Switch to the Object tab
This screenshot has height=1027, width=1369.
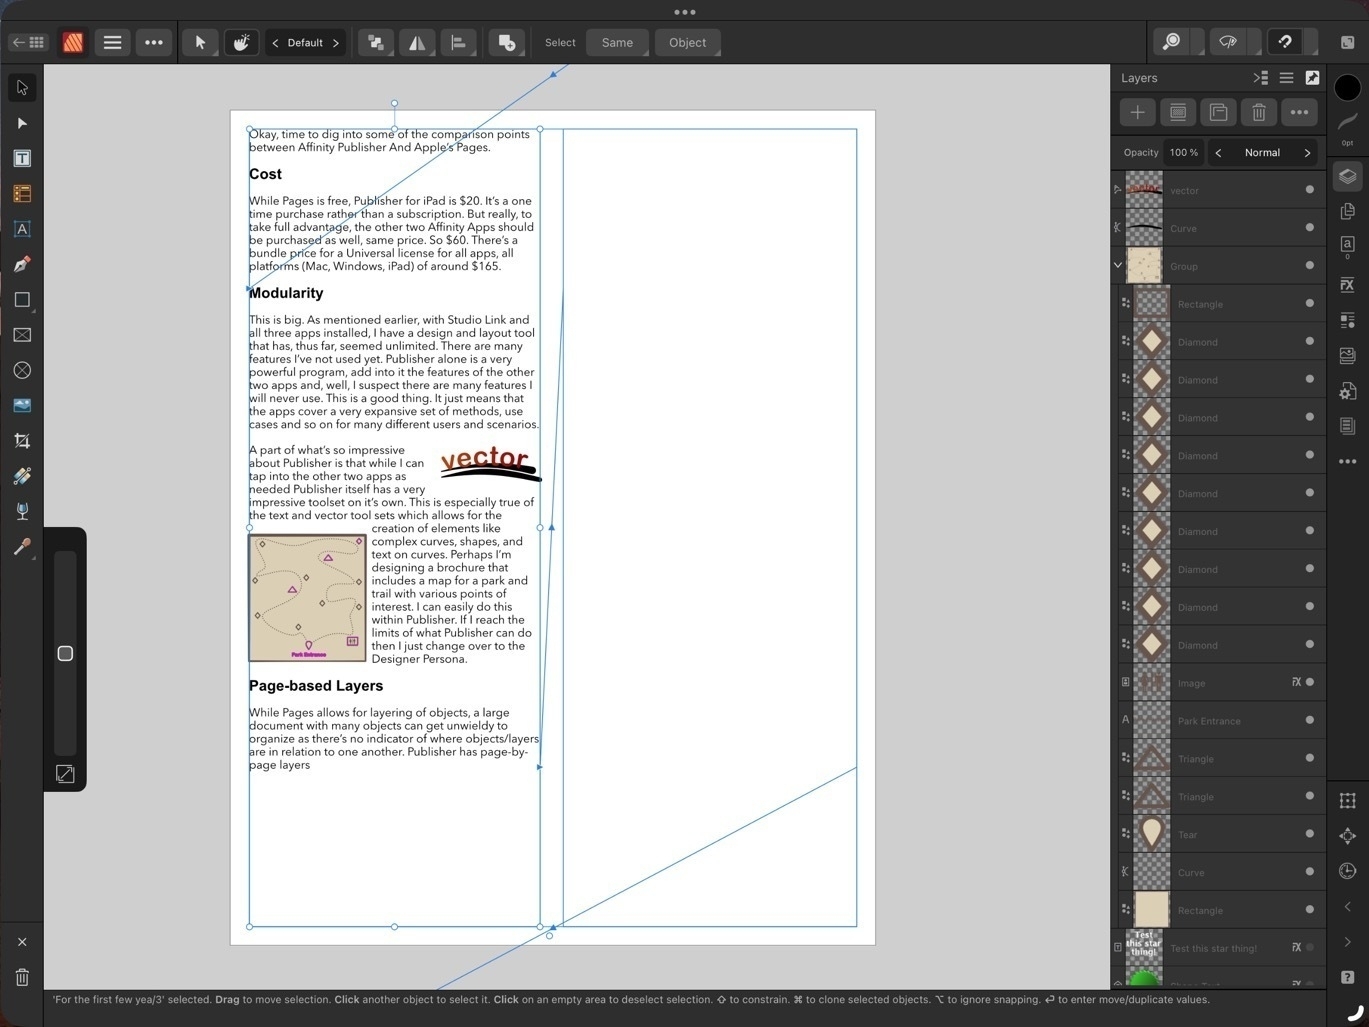[687, 42]
